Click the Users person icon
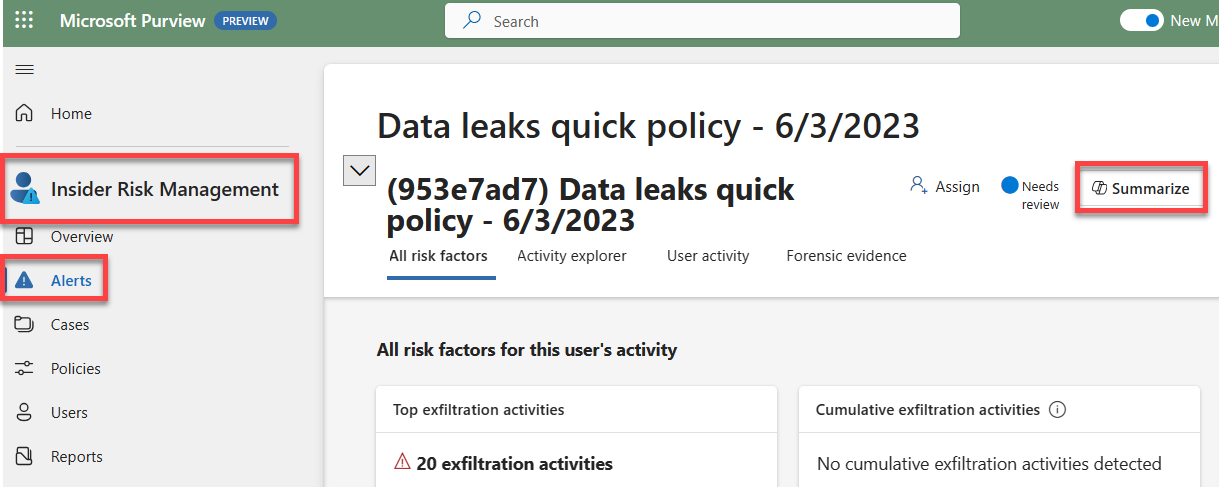 point(25,413)
